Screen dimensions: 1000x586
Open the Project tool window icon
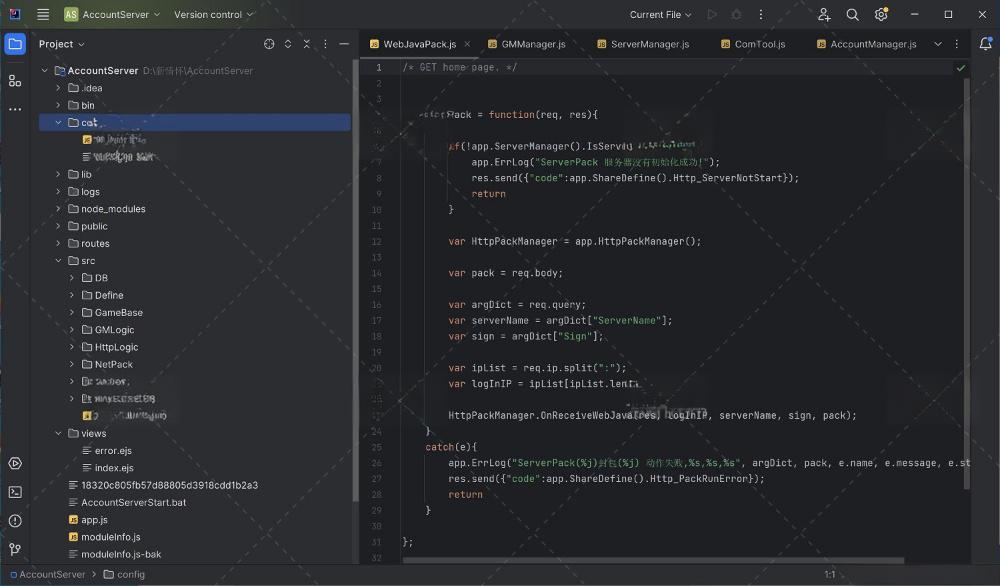point(15,44)
